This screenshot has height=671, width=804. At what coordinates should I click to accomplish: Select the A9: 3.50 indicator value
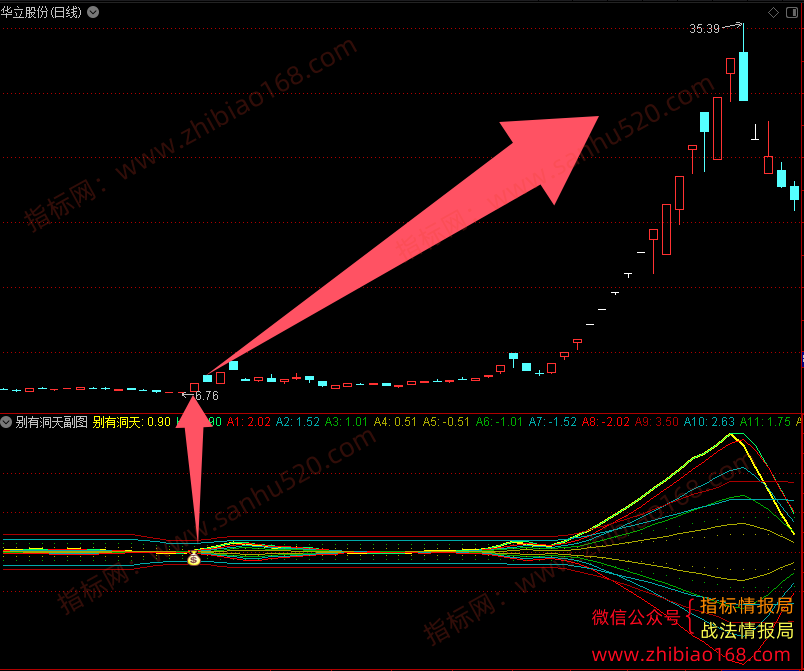pos(657,422)
